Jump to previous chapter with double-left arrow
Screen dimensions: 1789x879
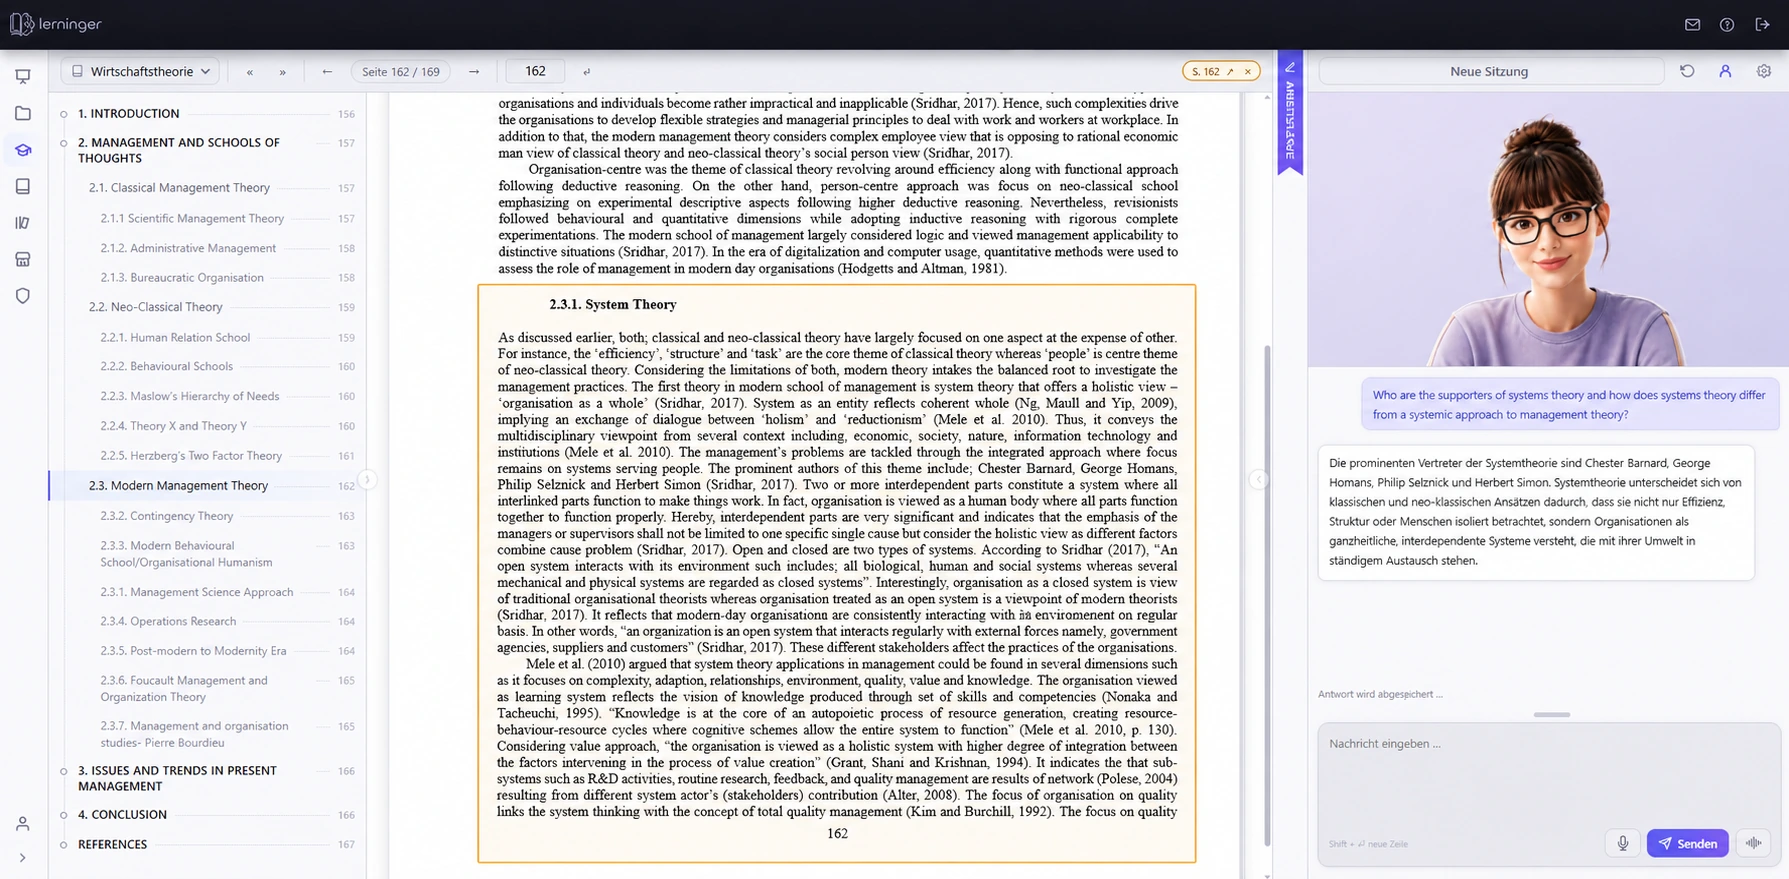[250, 72]
